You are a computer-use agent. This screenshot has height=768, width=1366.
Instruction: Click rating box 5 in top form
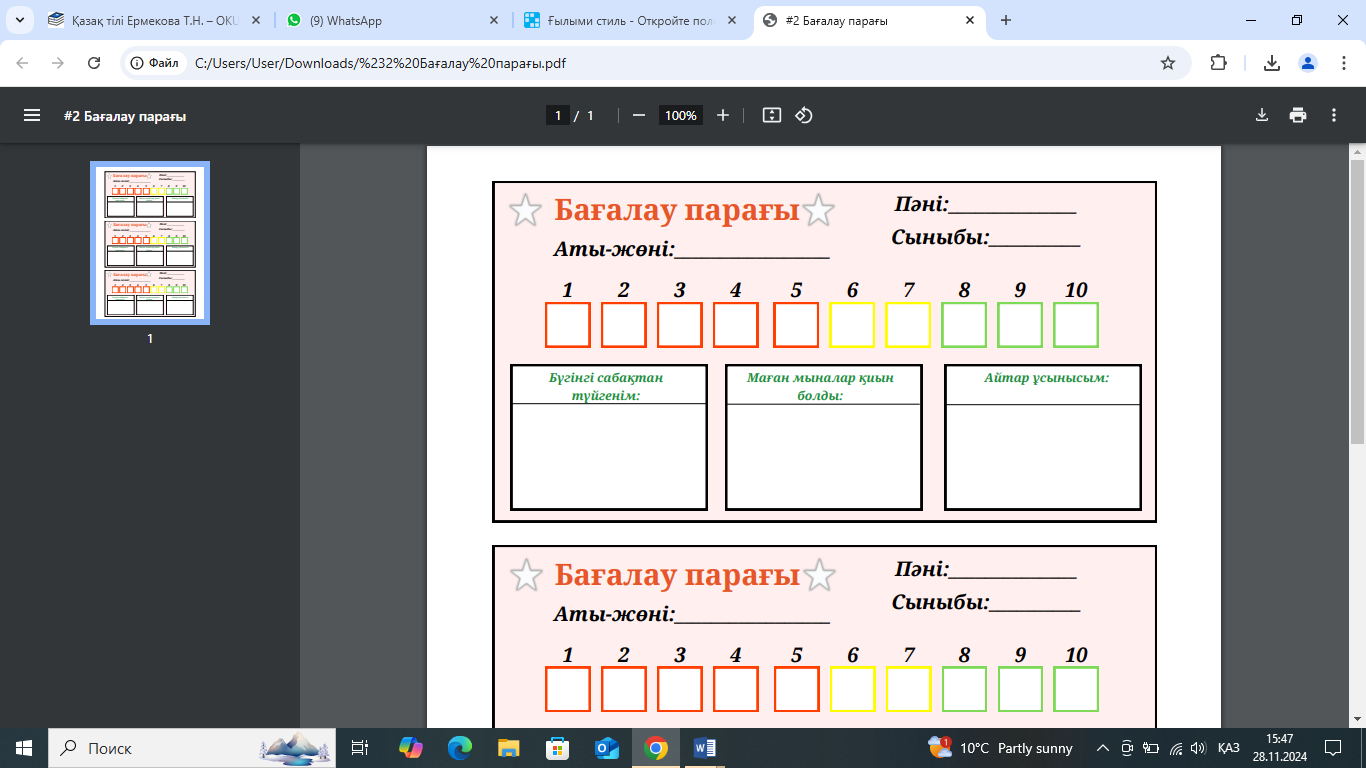[x=796, y=325]
